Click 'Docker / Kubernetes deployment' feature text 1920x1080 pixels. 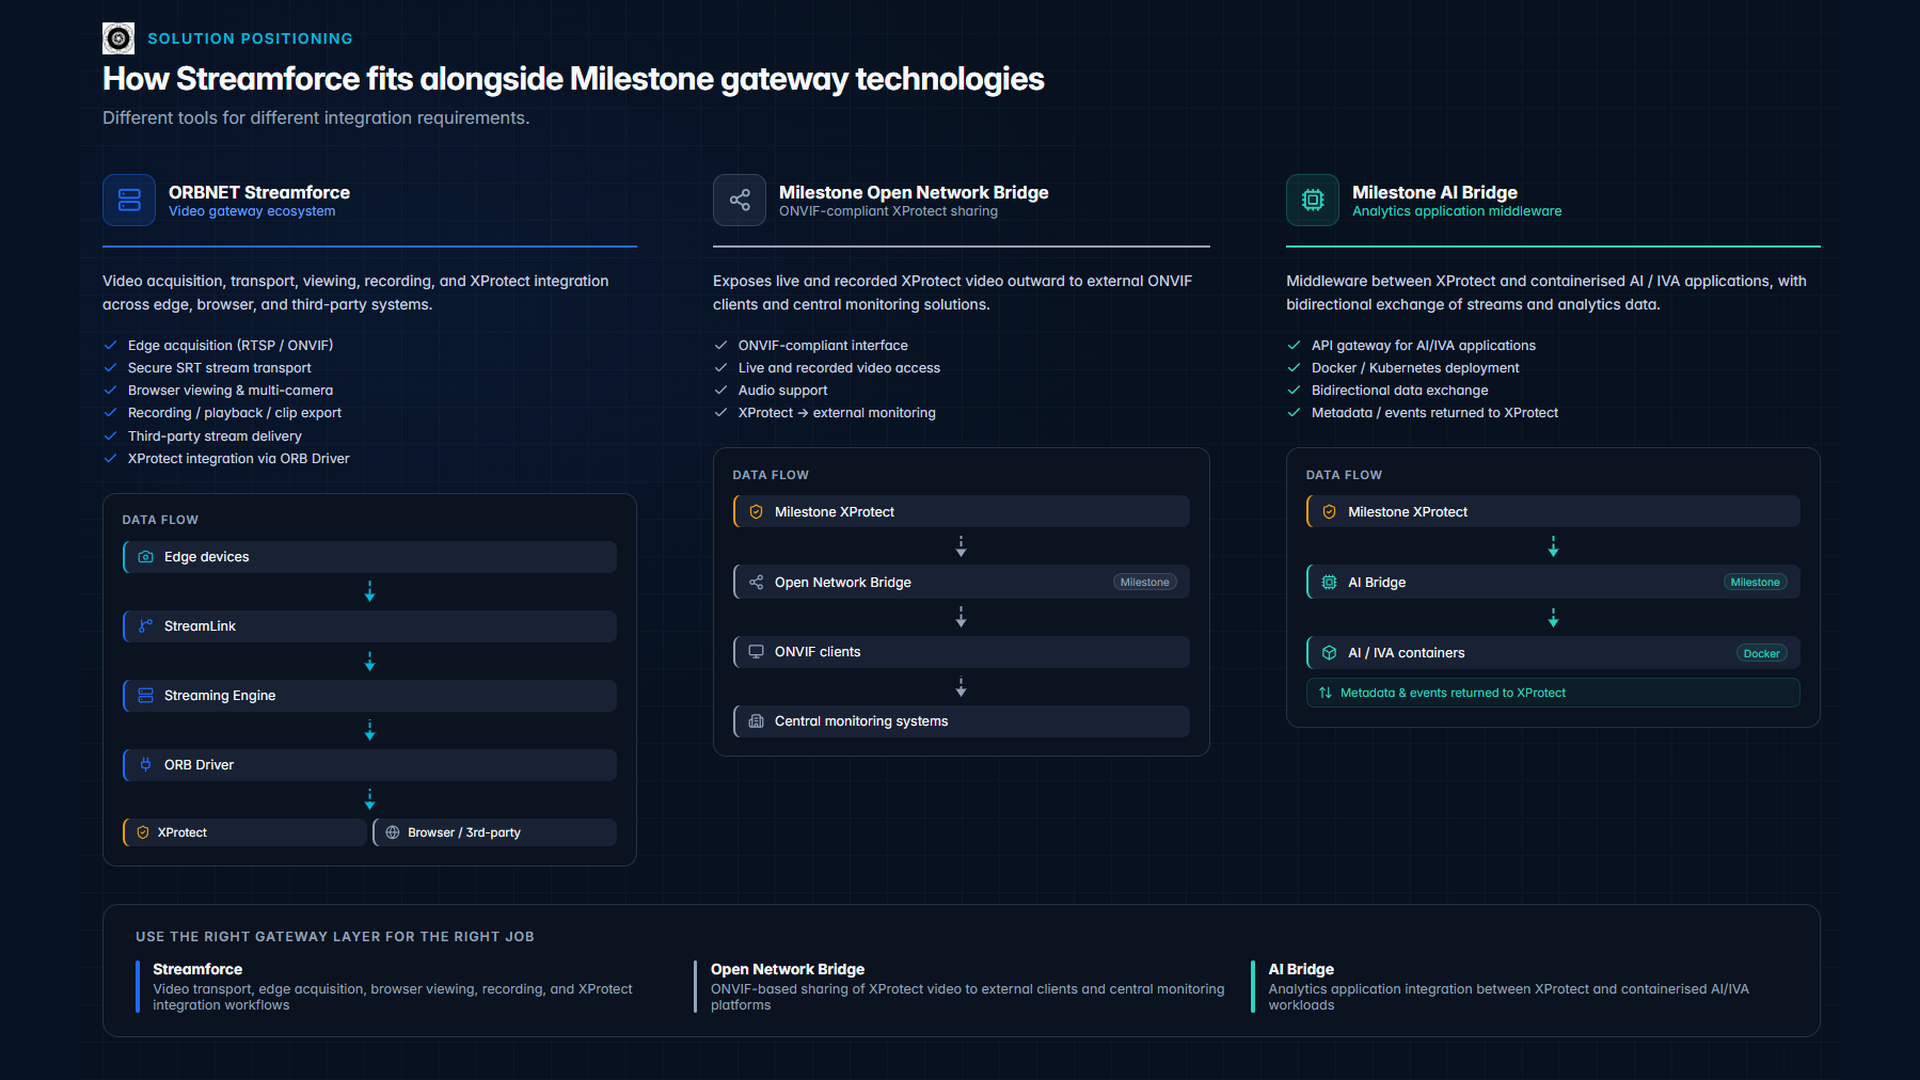pos(1415,368)
